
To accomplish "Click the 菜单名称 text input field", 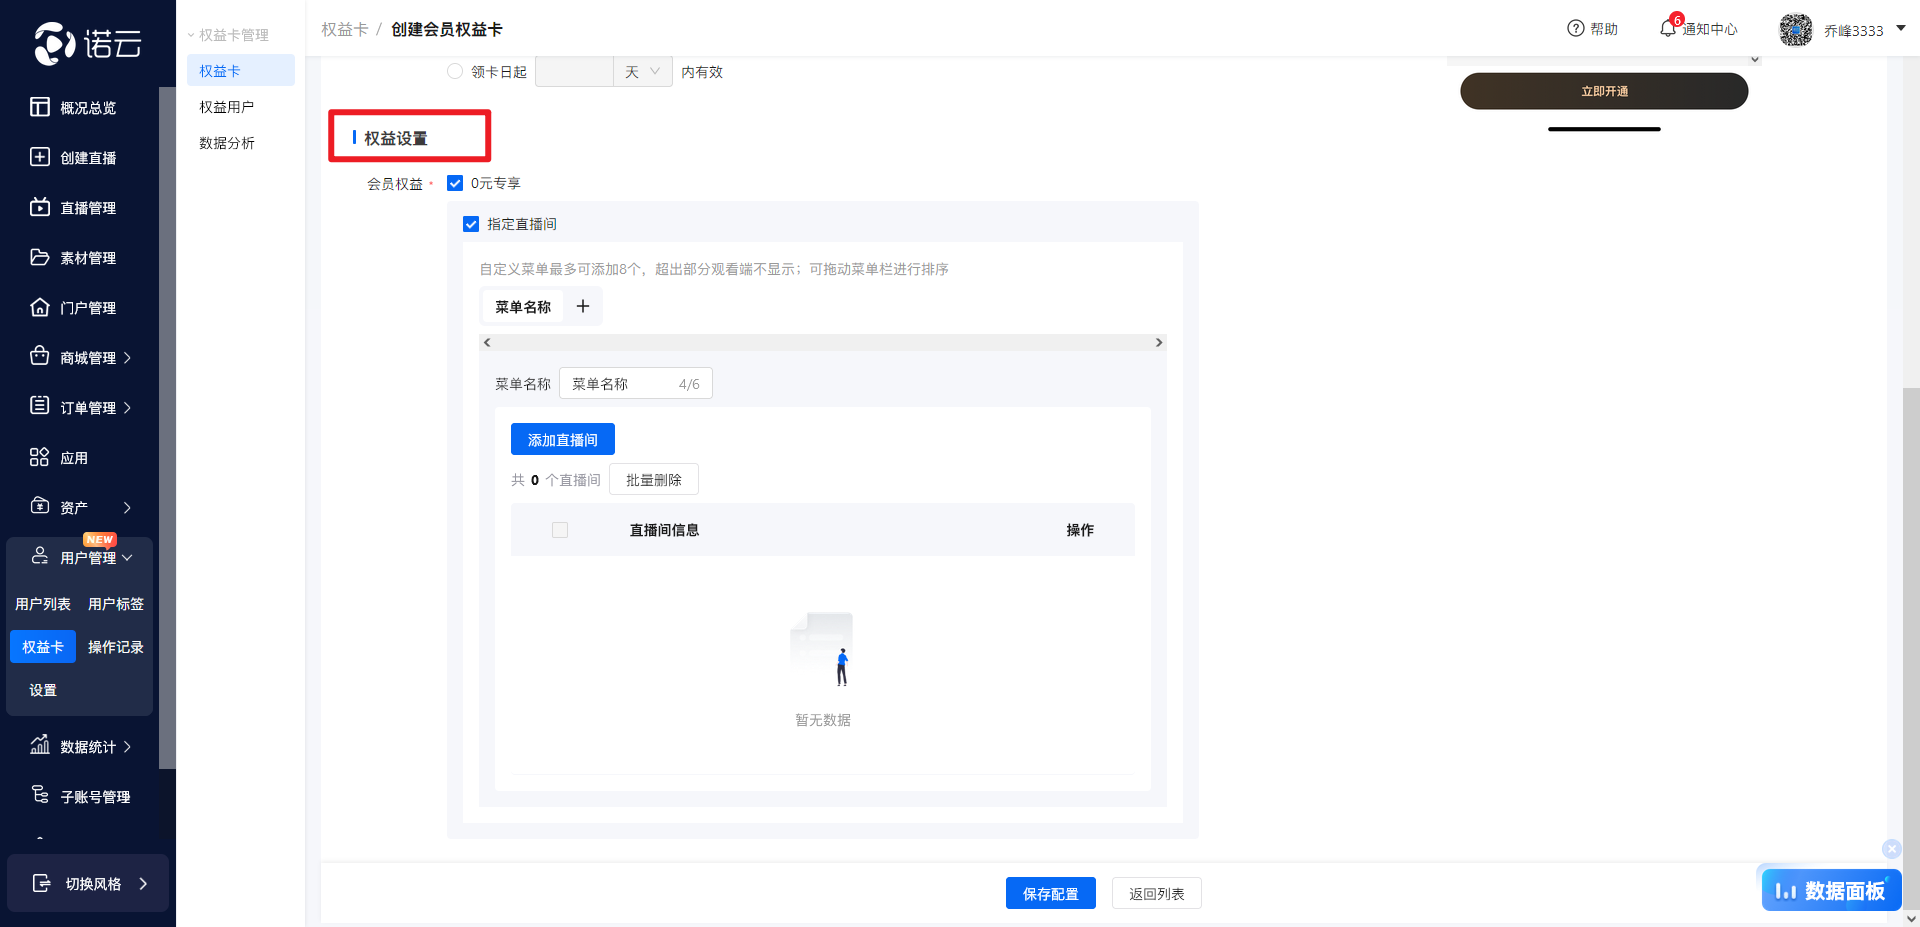I will [x=622, y=384].
